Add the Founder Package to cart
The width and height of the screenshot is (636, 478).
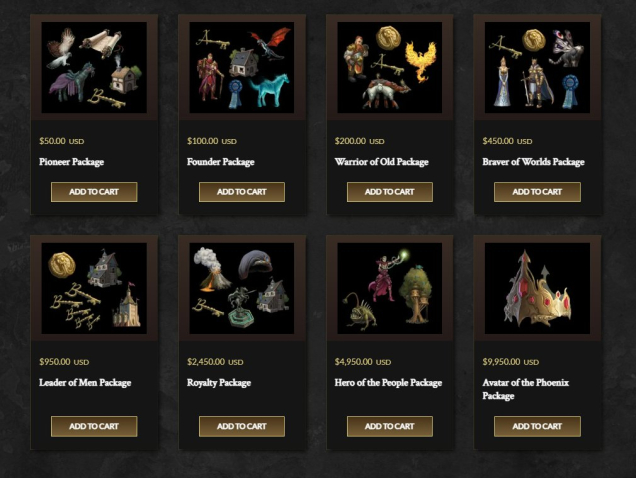(x=242, y=192)
